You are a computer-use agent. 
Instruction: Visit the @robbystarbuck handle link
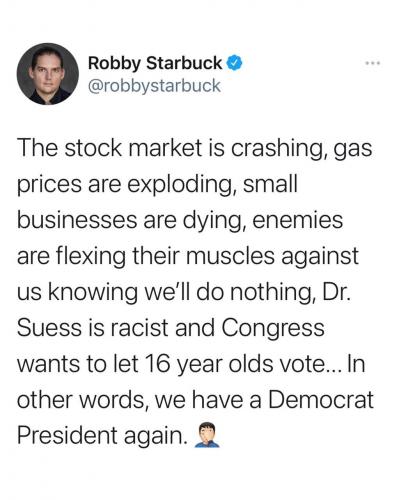coord(154,86)
